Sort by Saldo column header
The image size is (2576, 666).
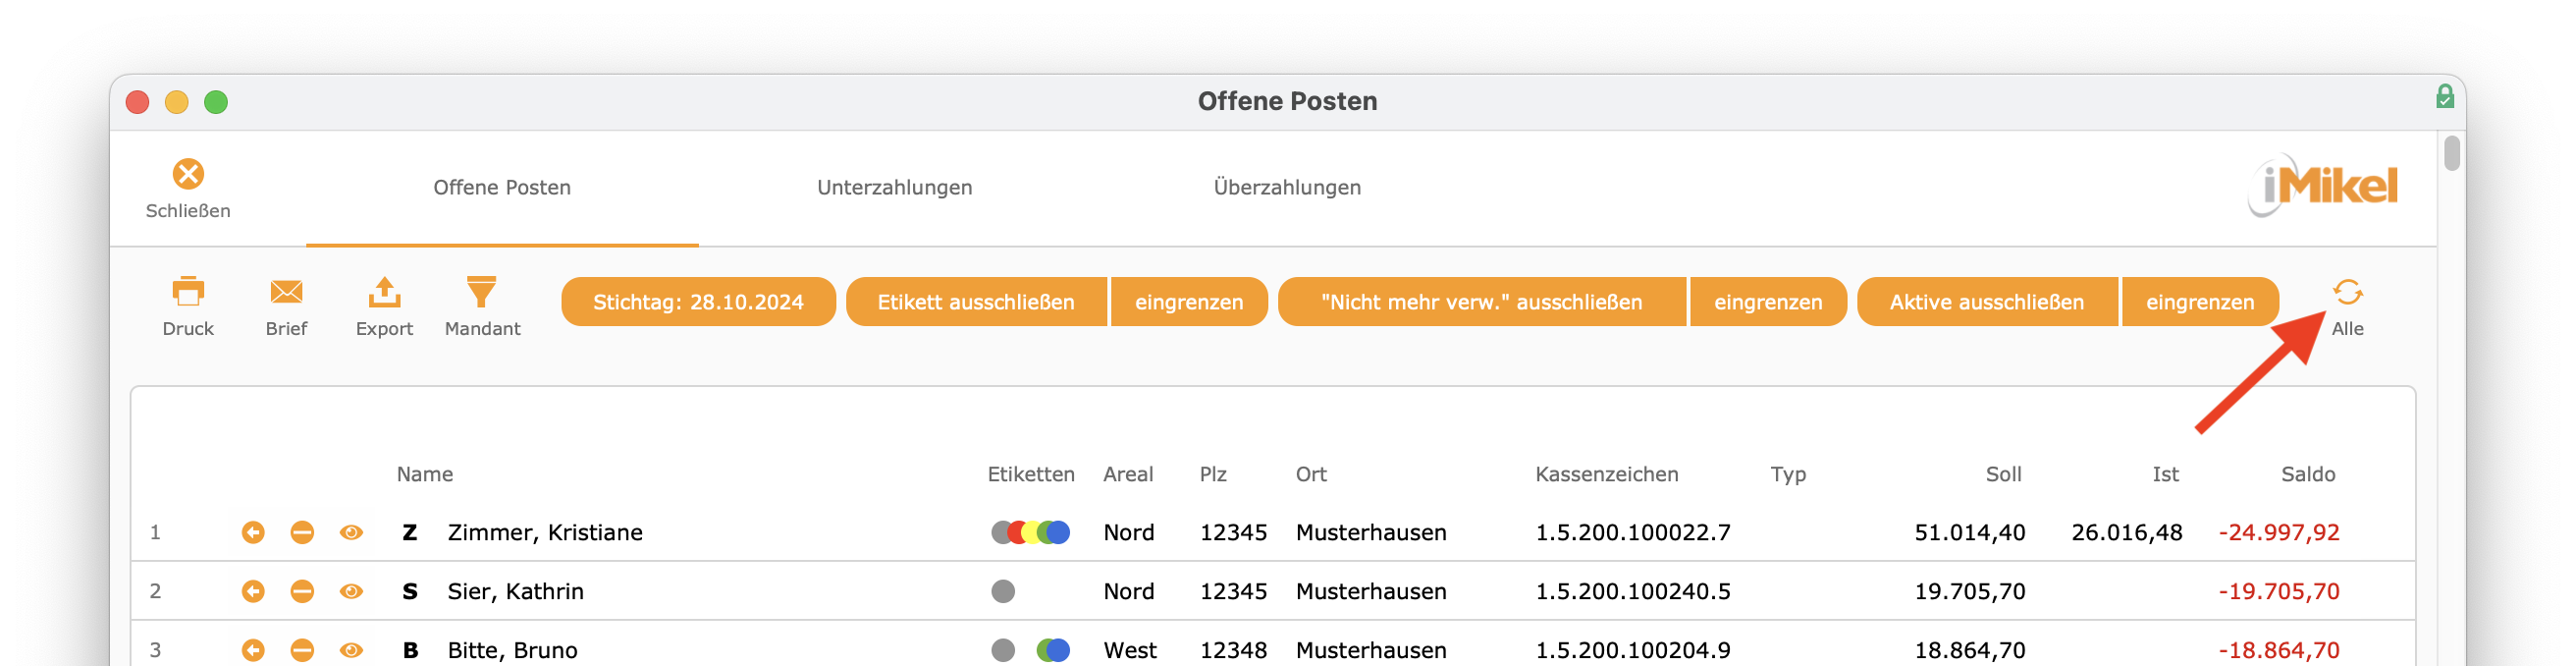[2308, 474]
